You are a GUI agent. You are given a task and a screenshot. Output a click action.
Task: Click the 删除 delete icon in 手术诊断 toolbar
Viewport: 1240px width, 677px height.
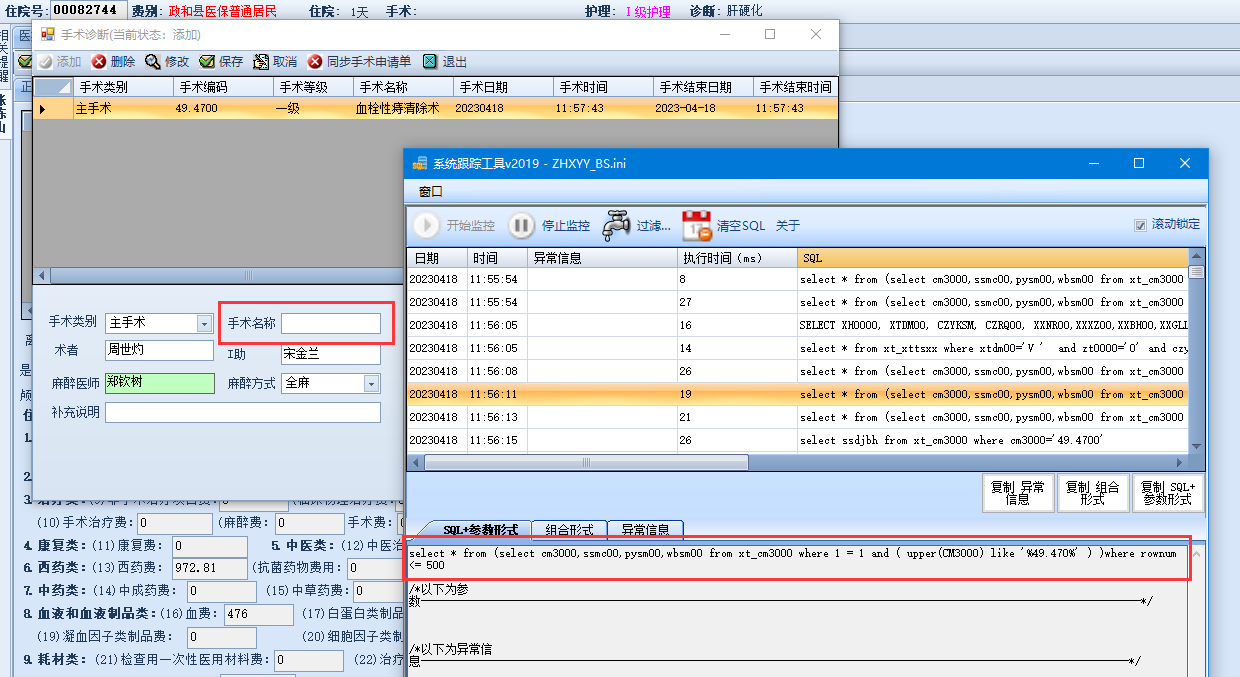click(x=99, y=62)
